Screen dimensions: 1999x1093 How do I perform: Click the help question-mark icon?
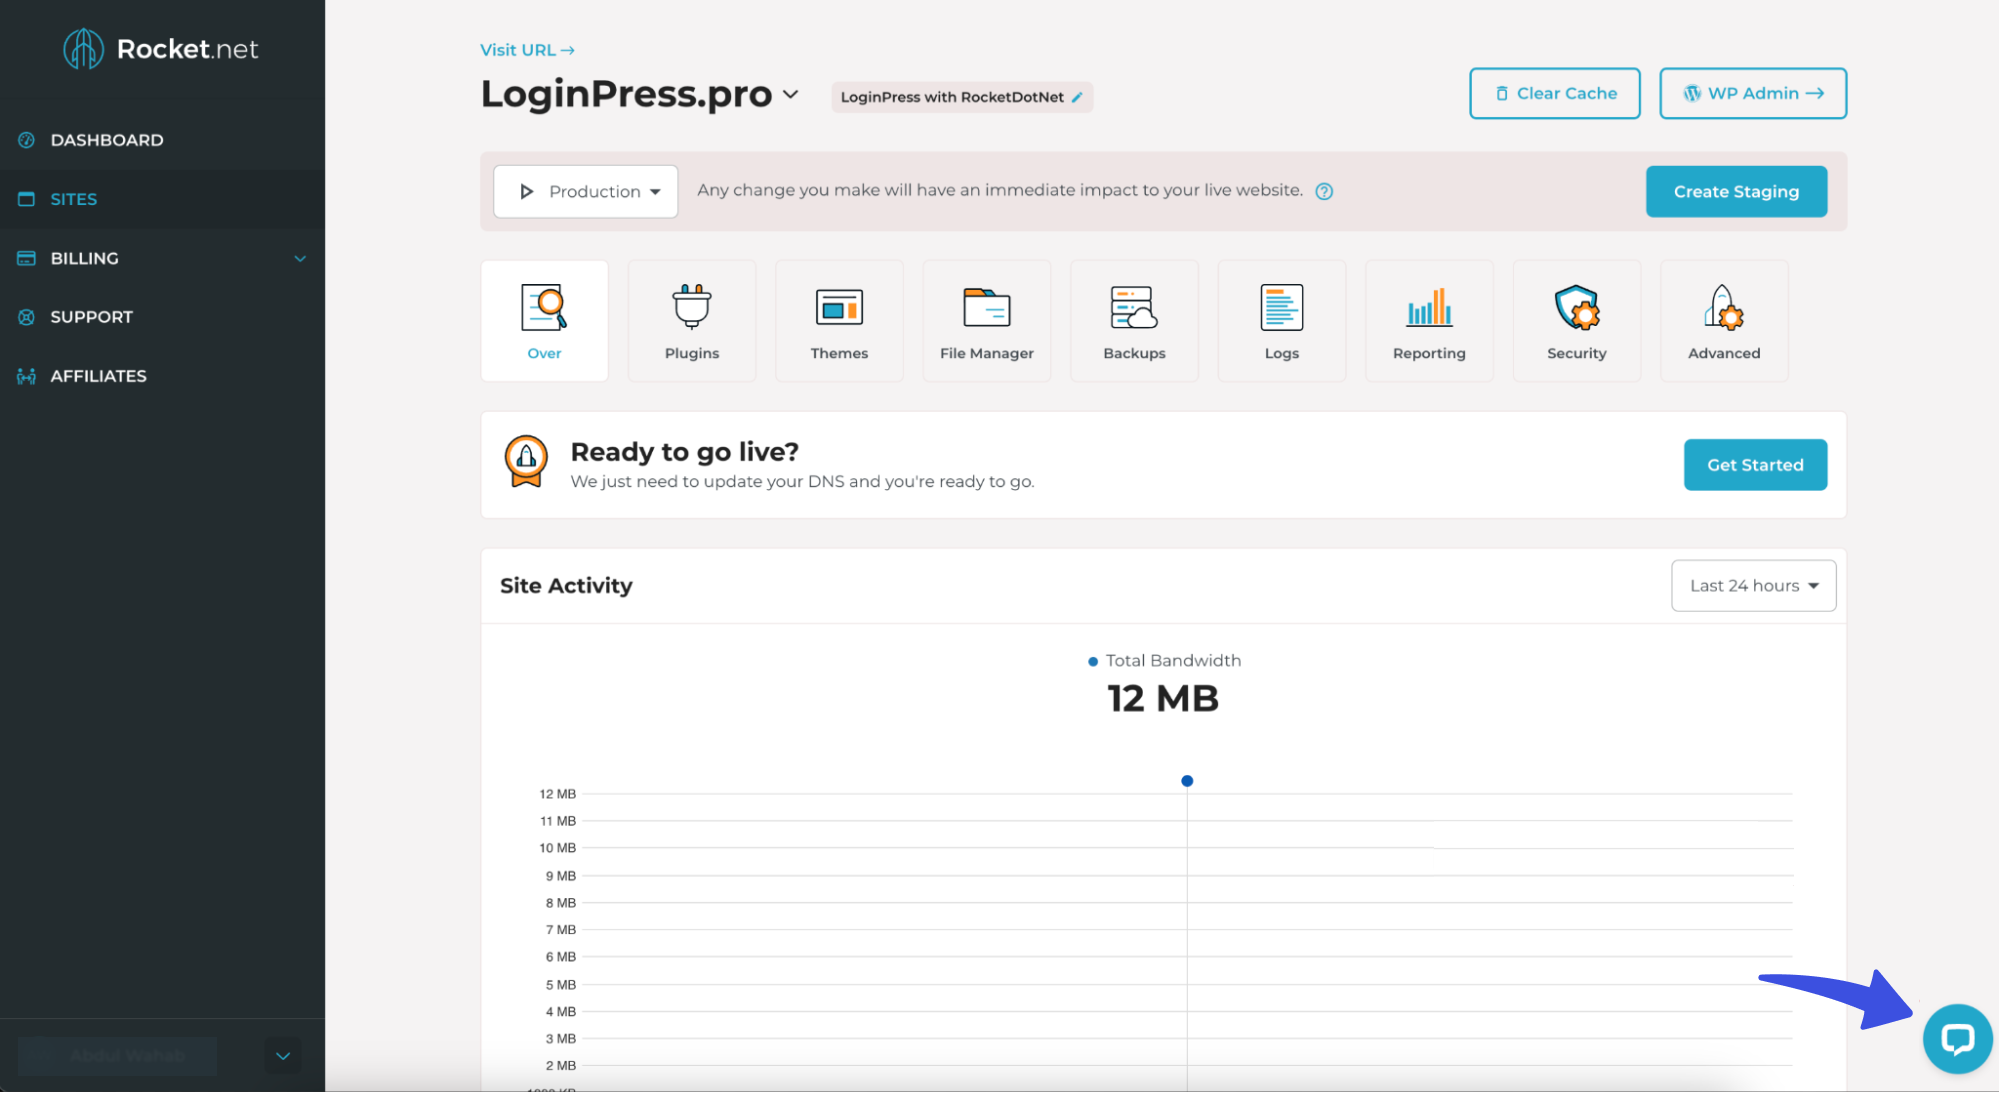click(x=1324, y=191)
